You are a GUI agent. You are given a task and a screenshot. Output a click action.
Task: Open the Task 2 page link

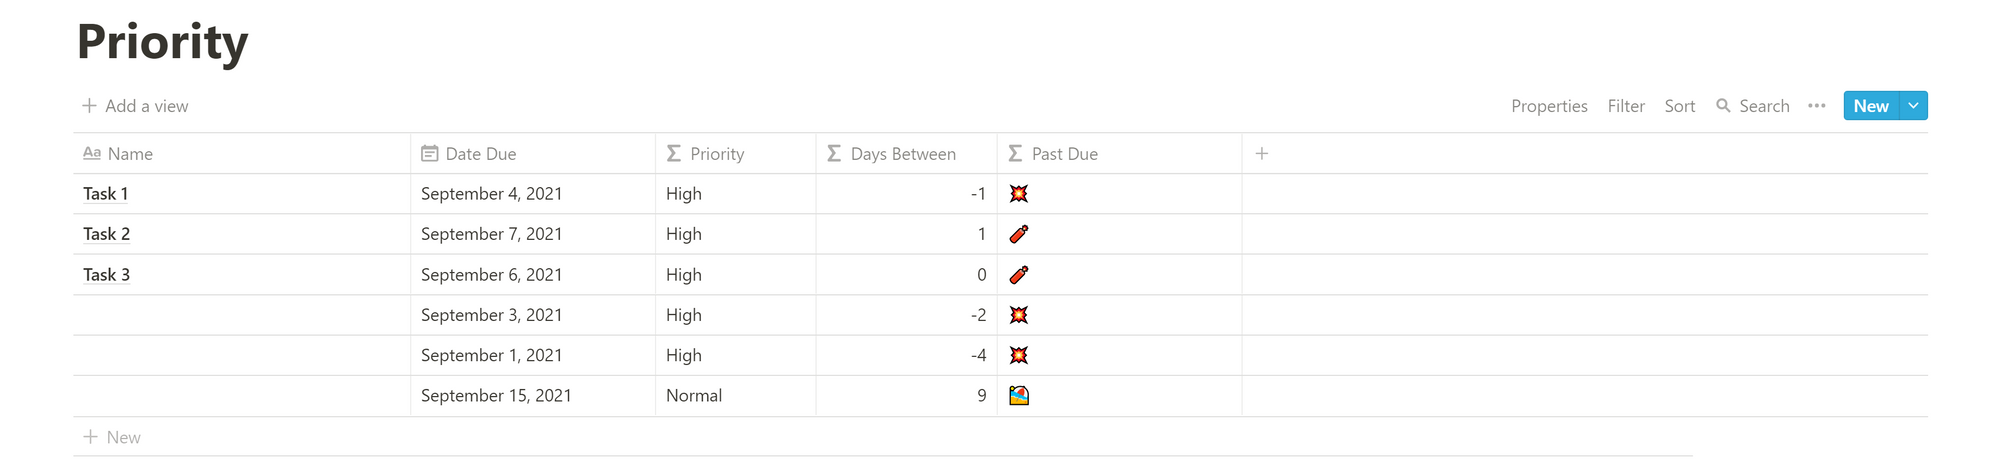point(106,234)
